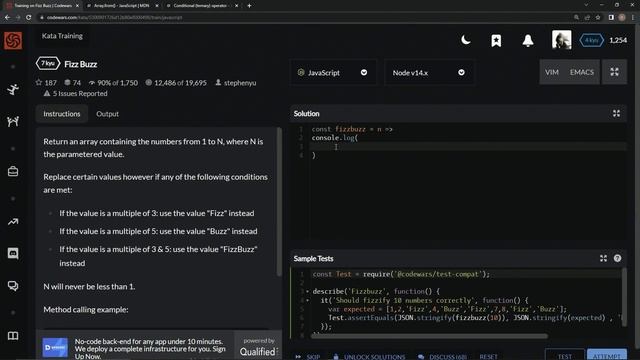Click UNLOCK SOLUTIONS

coord(369,356)
